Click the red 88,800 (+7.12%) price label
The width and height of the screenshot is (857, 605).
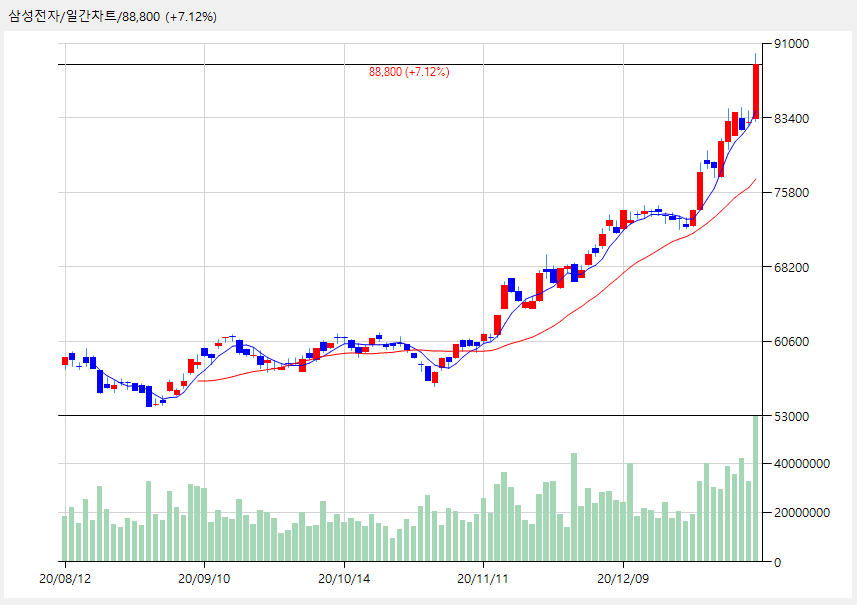coord(409,72)
